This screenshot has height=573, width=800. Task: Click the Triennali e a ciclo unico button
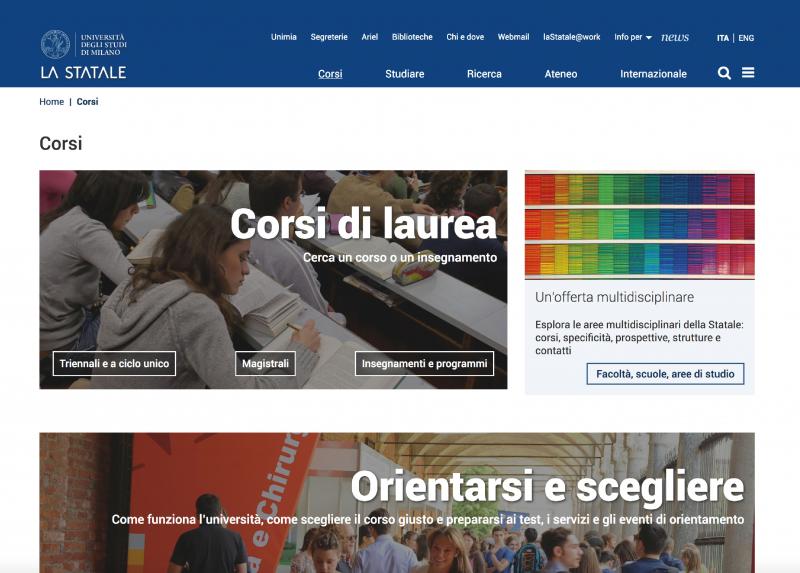[114, 363]
